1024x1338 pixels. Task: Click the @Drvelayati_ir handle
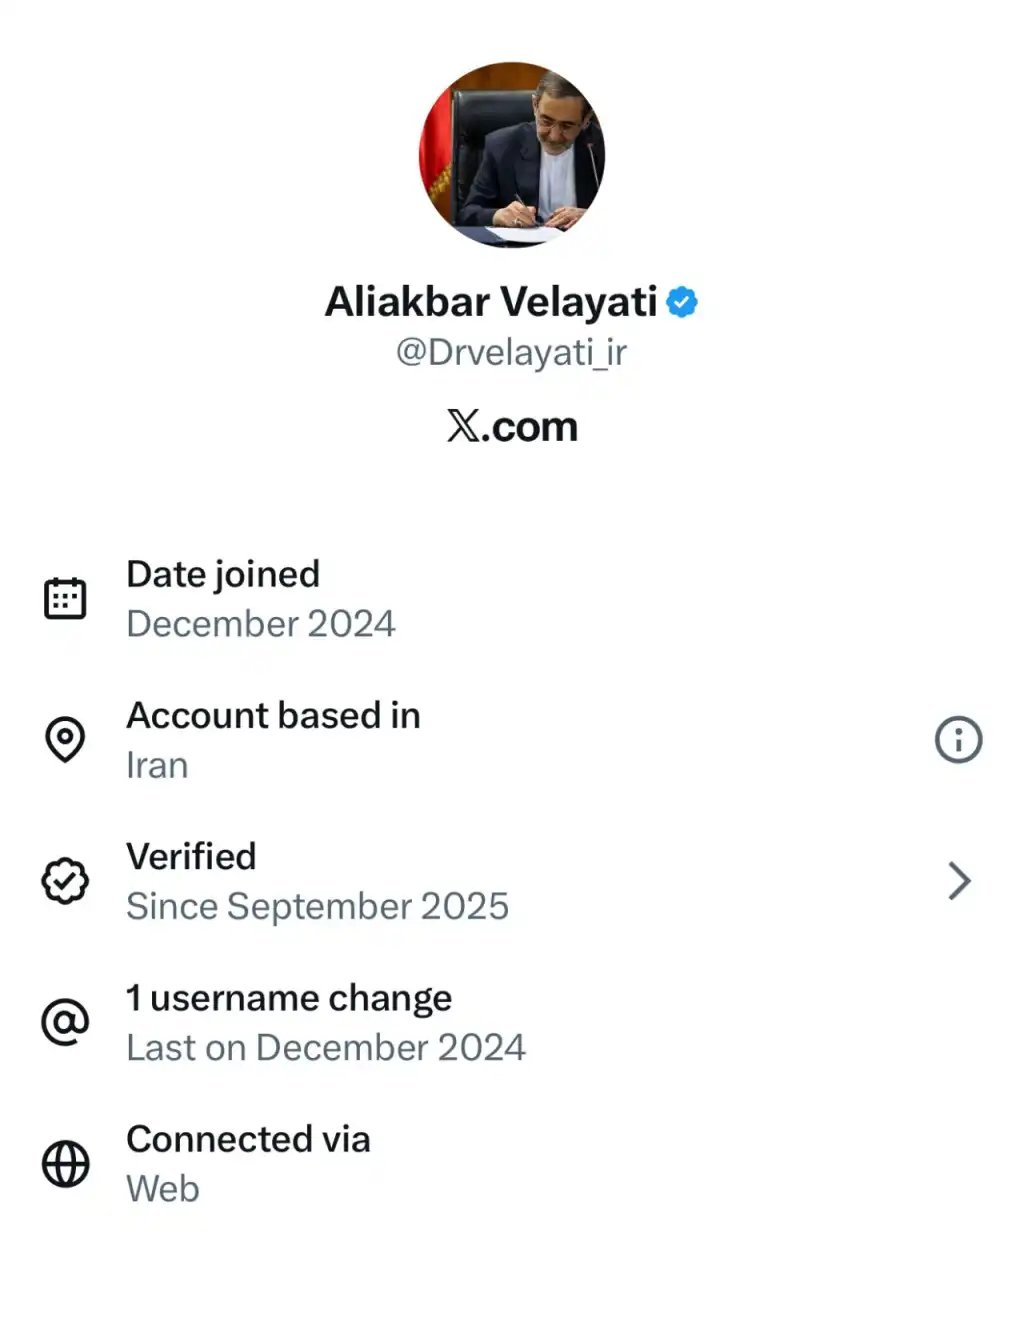(x=511, y=352)
